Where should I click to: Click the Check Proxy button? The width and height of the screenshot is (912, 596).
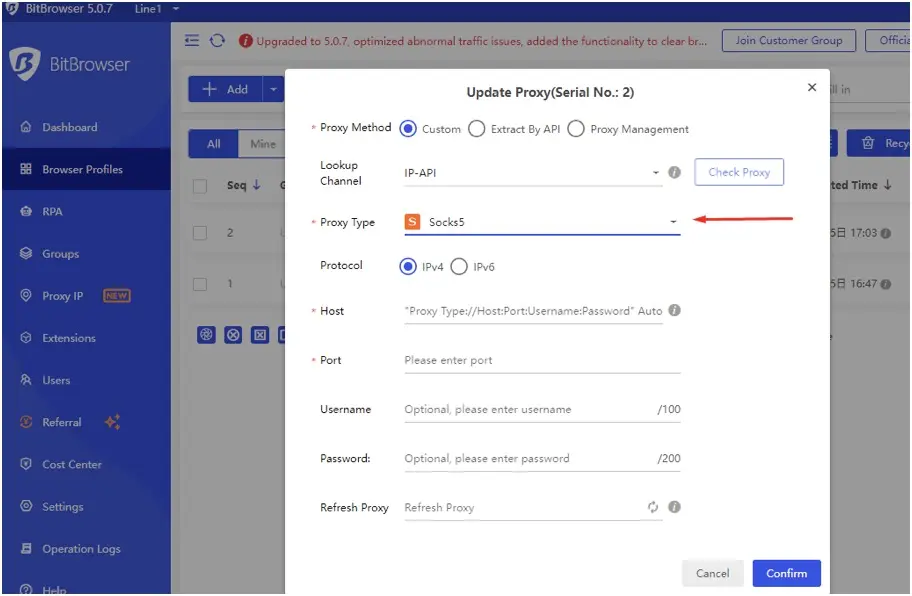[739, 171]
